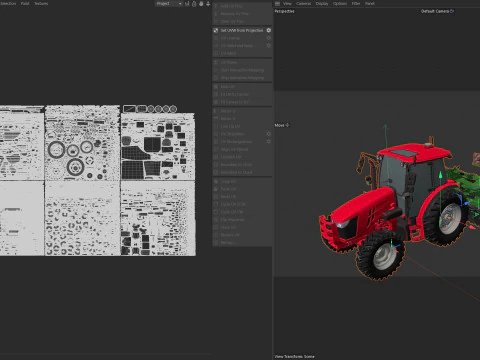This screenshot has height=360, width=480.
Task: Open options gear for Set UVW from Projection
Action: coord(269,30)
